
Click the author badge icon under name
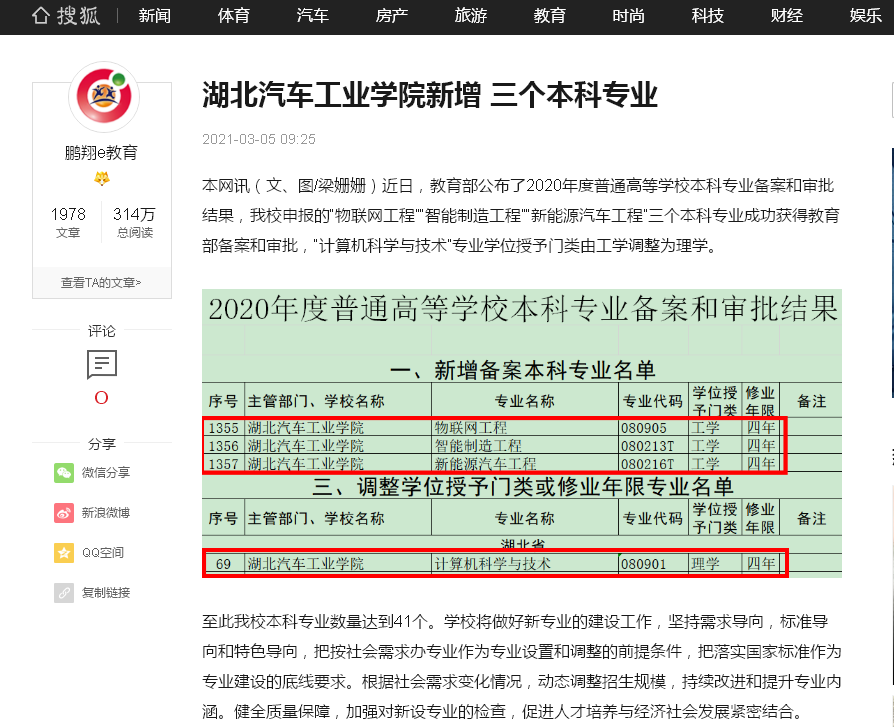tap(102, 178)
